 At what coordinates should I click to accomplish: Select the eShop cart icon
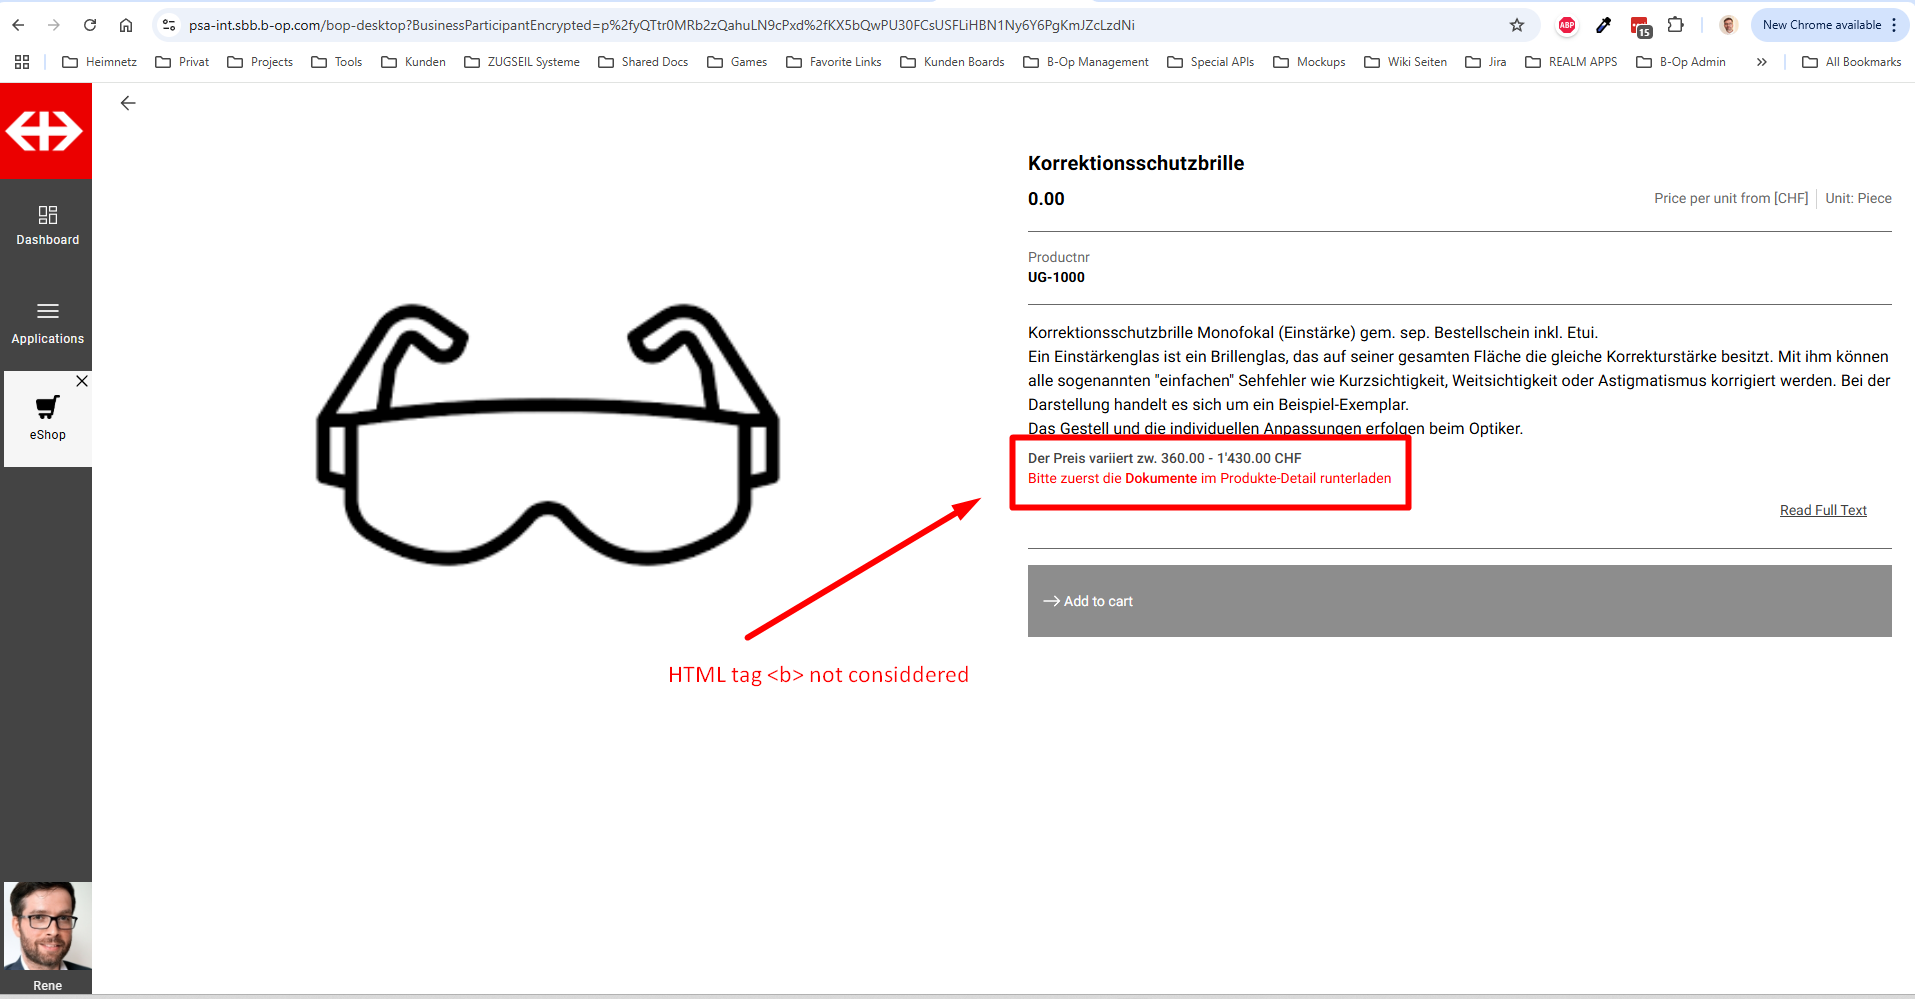click(47, 408)
